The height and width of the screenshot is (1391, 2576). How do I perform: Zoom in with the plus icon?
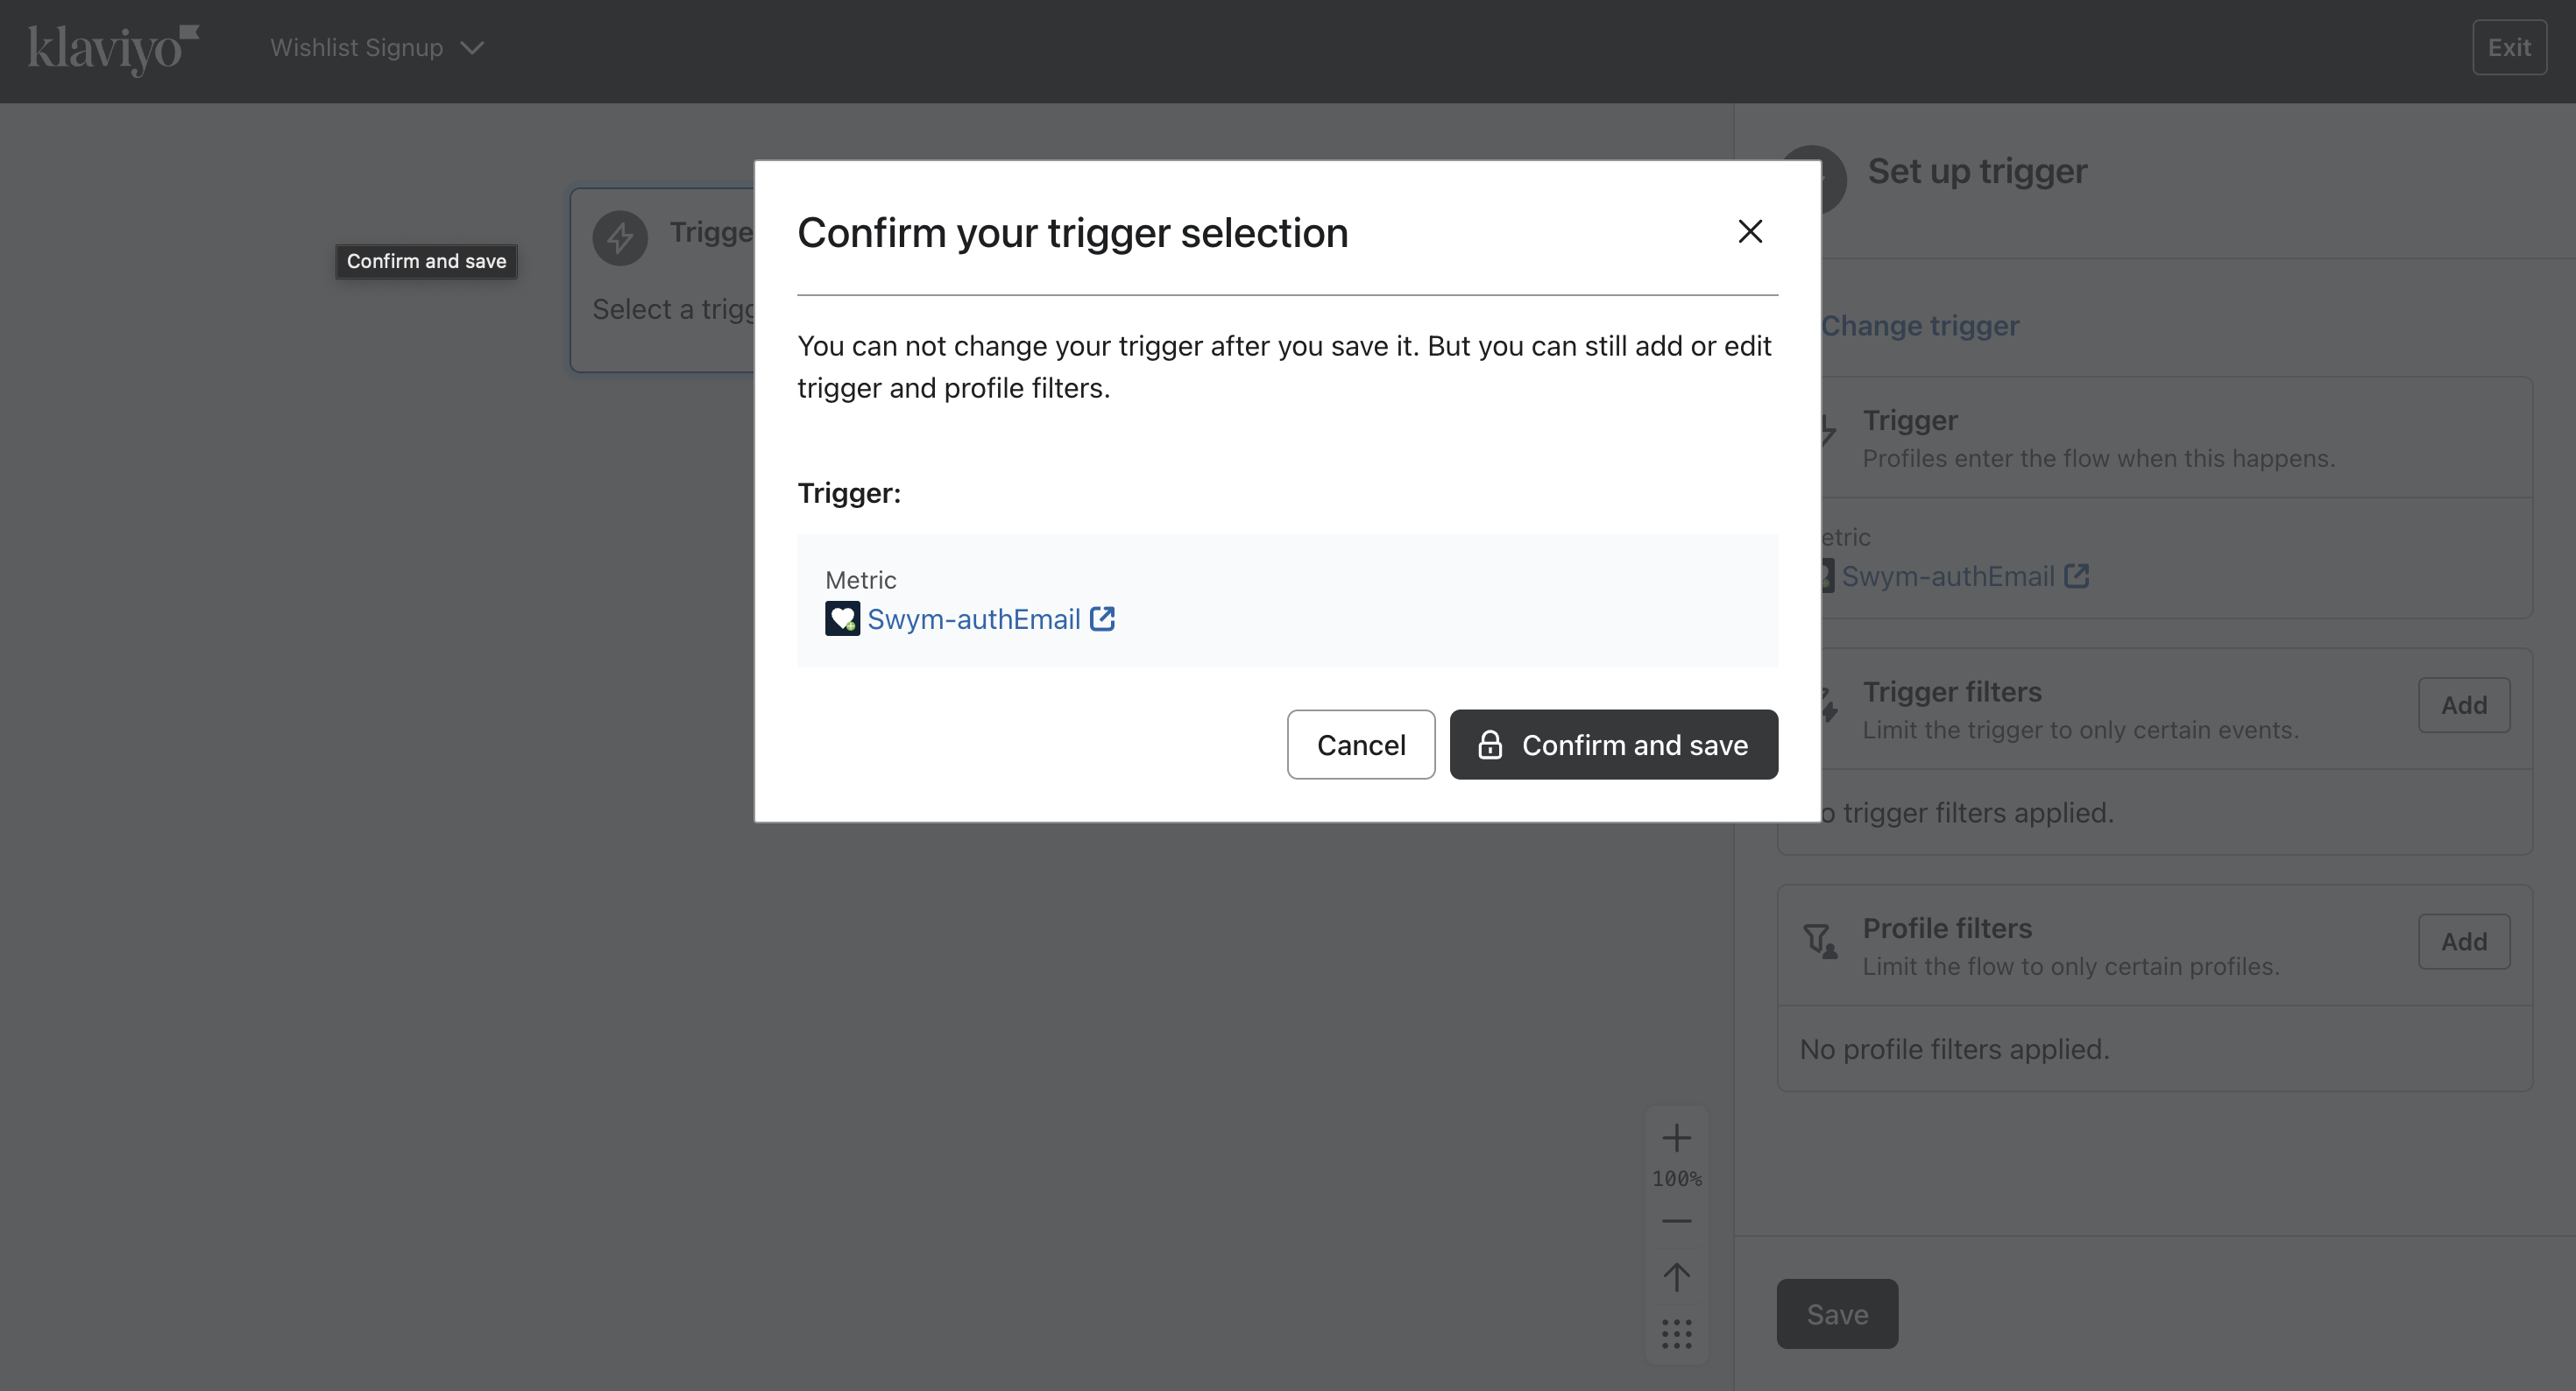click(x=1676, y=1138)
